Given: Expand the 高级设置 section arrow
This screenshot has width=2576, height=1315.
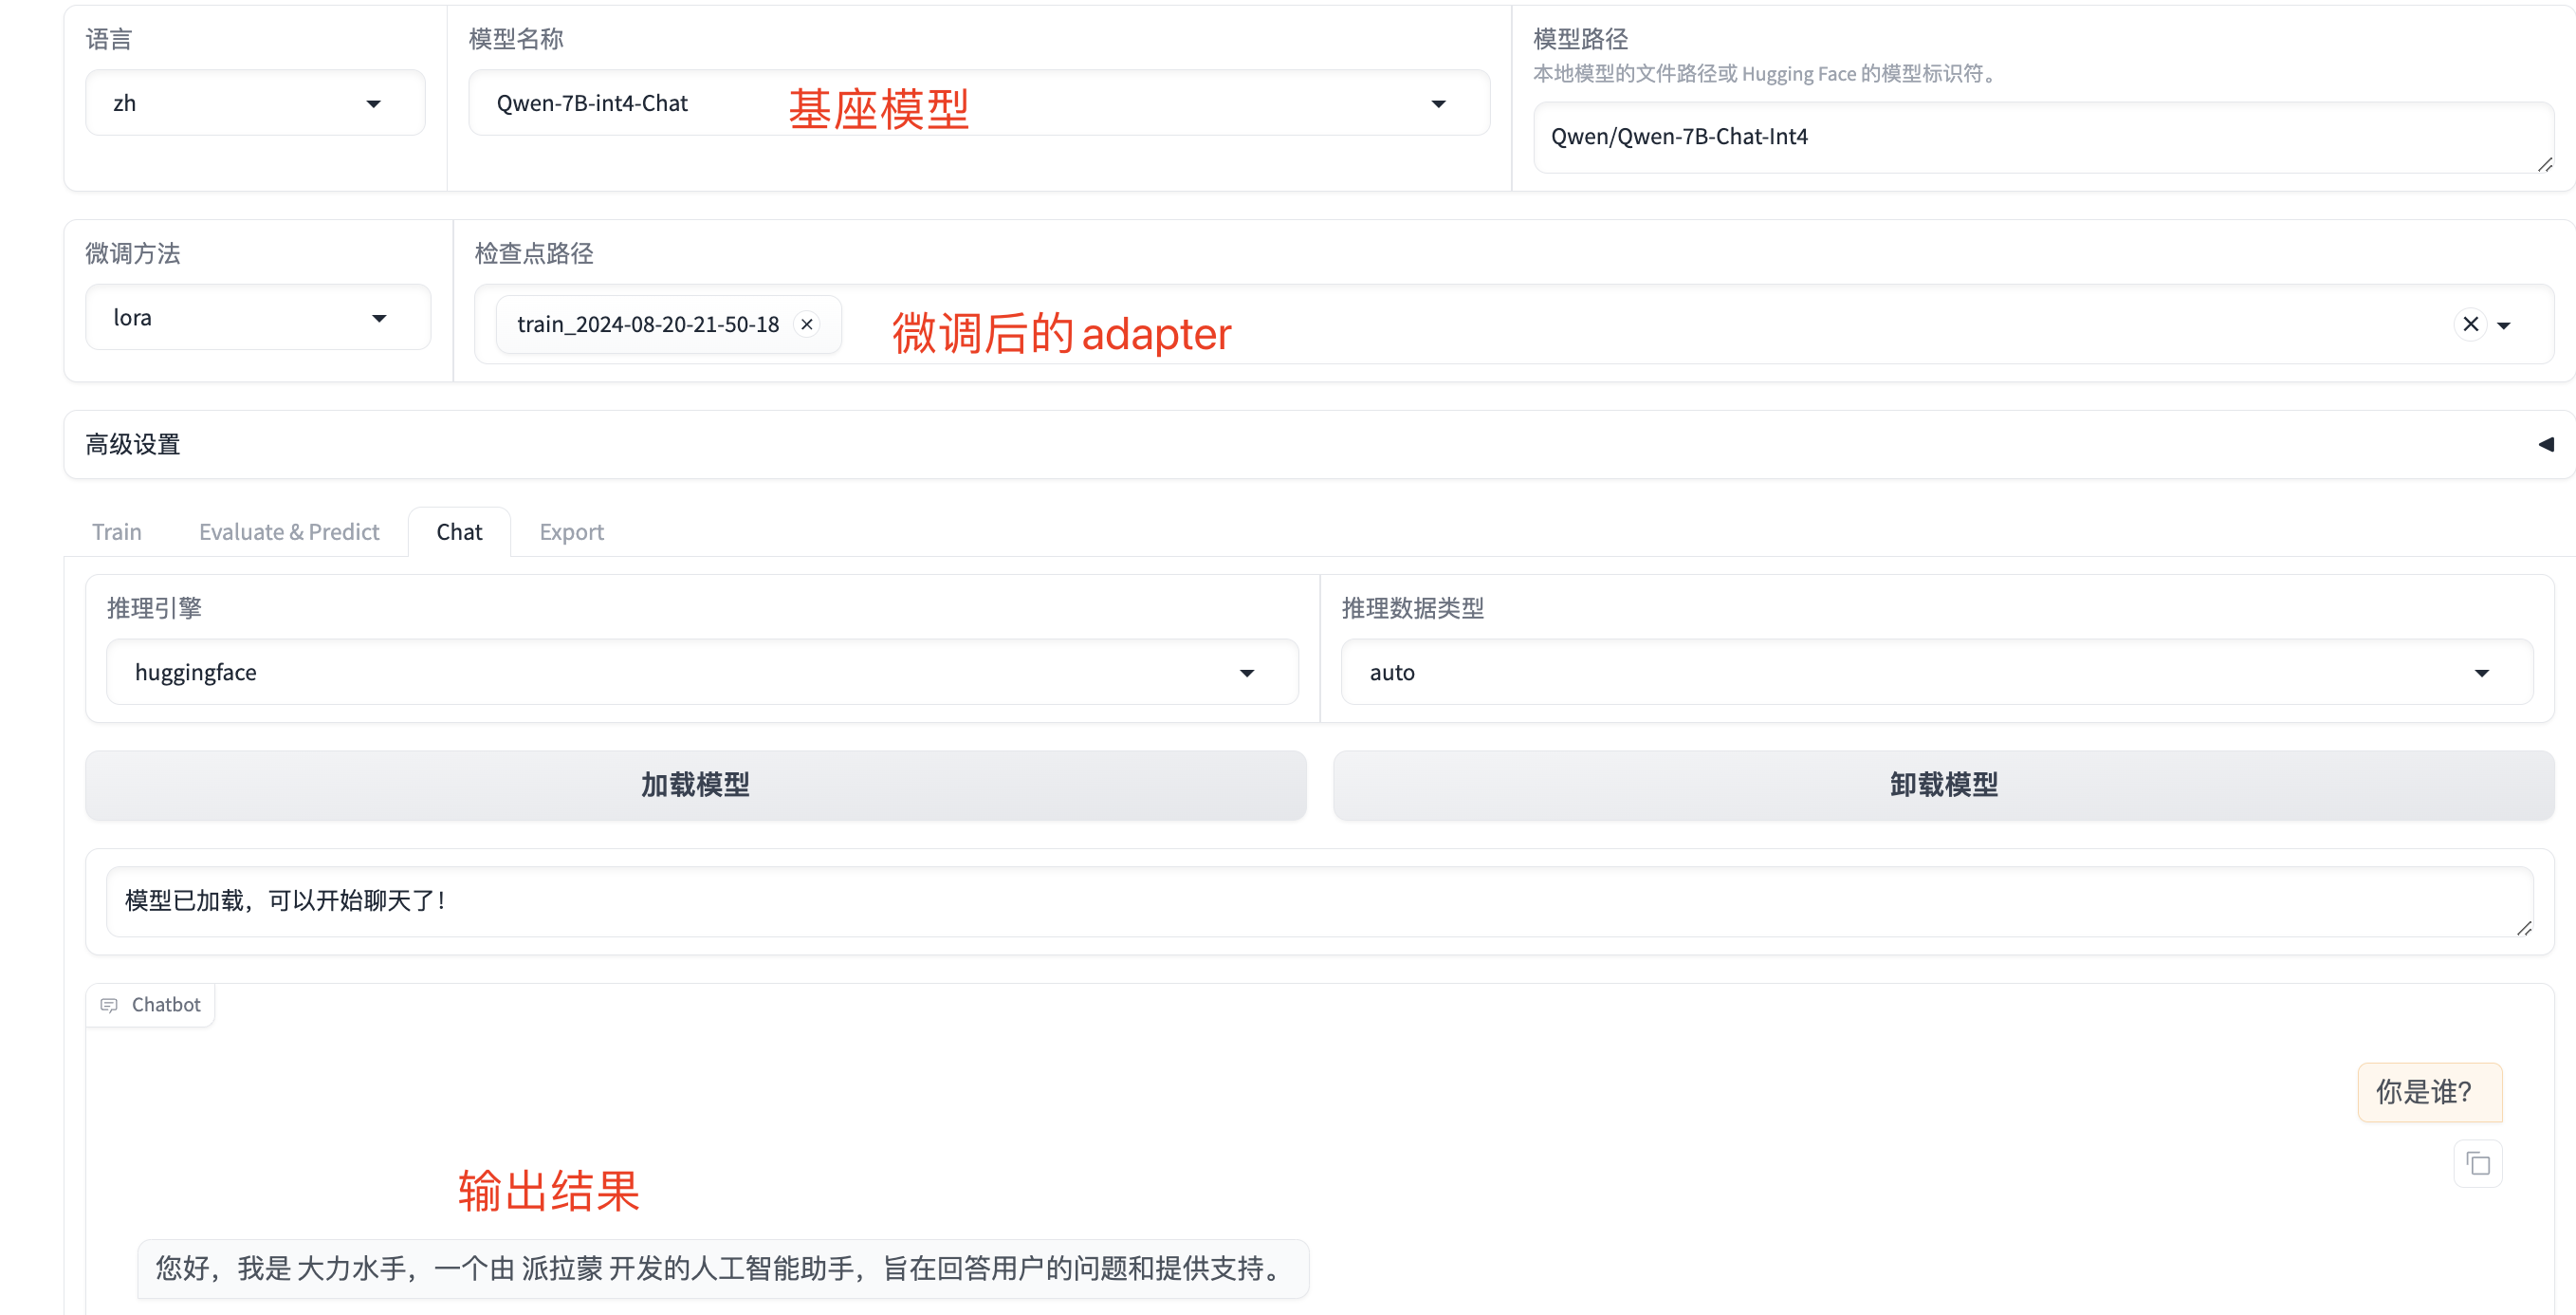Looking at the screenshot, I should pyautogui.click(x=2545, y=444).
